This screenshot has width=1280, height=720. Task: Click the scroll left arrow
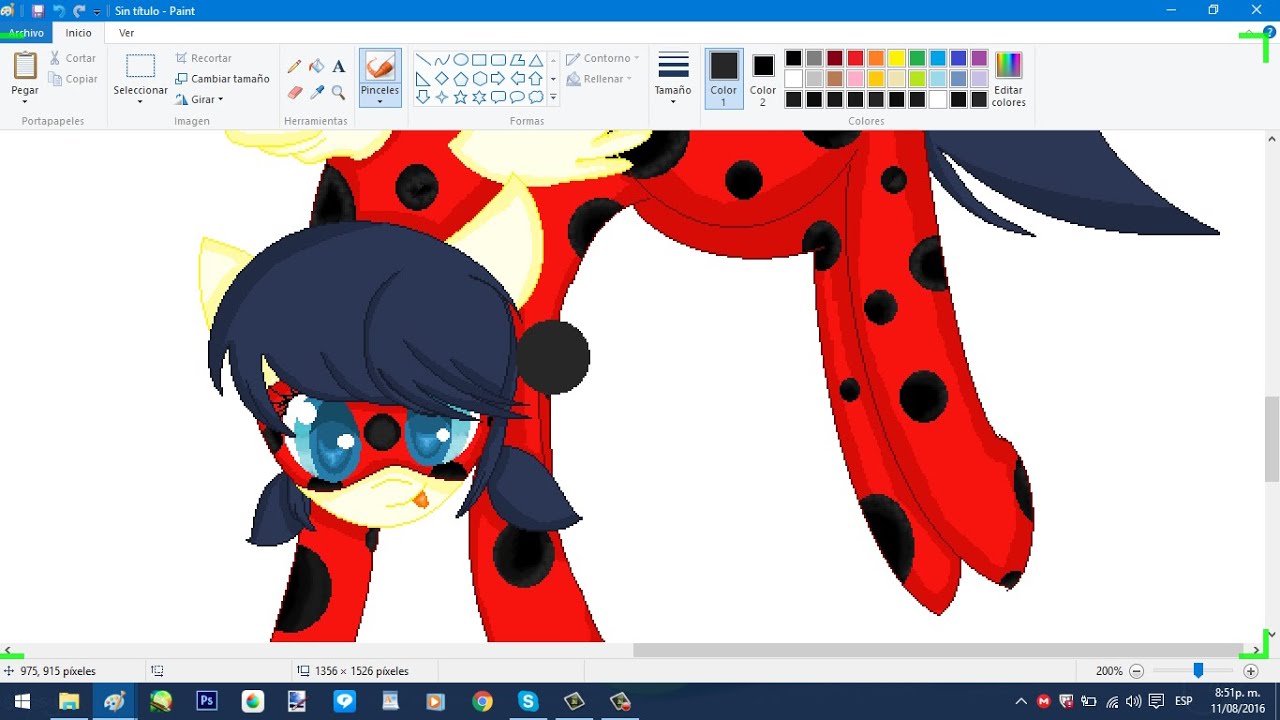click(x=7, y=650)
